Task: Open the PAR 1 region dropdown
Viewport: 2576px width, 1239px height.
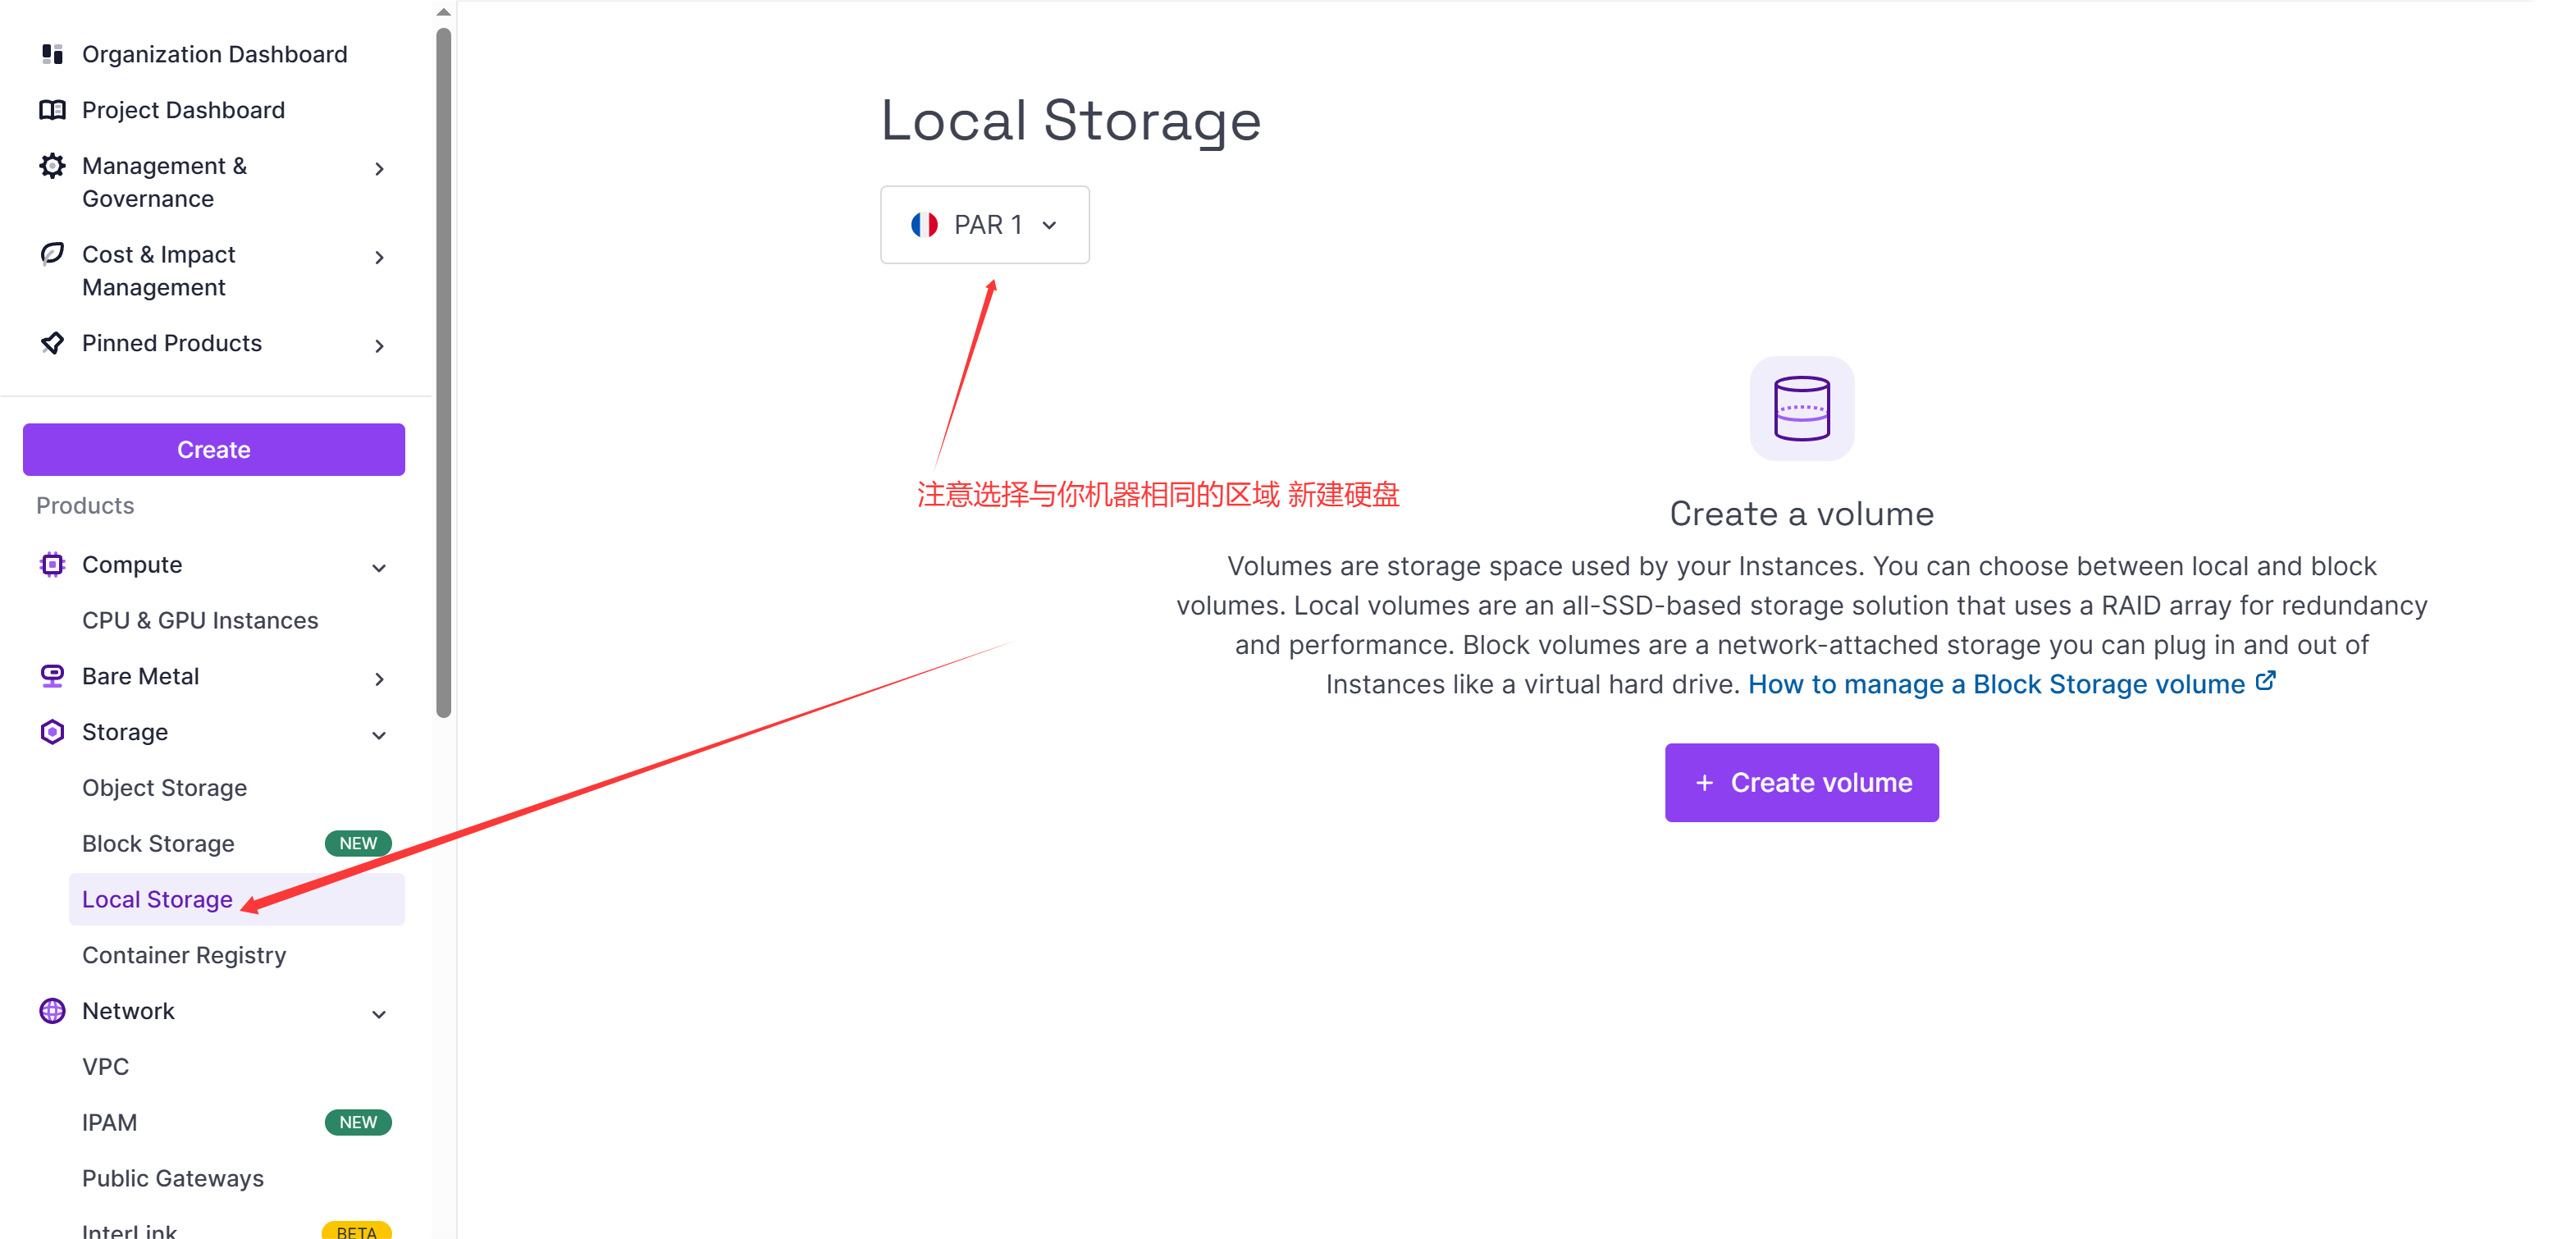Action: coord(984,225)
